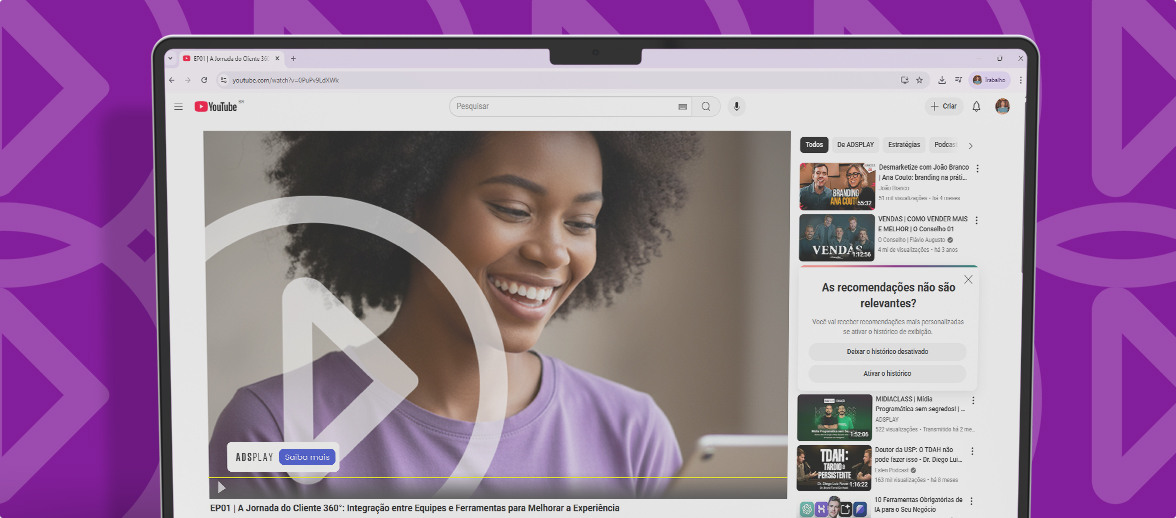Viewport: 1176px width, 518px height.
Task: Open the YouTube hamburger guide menu
Action: (x=178, y=107)
